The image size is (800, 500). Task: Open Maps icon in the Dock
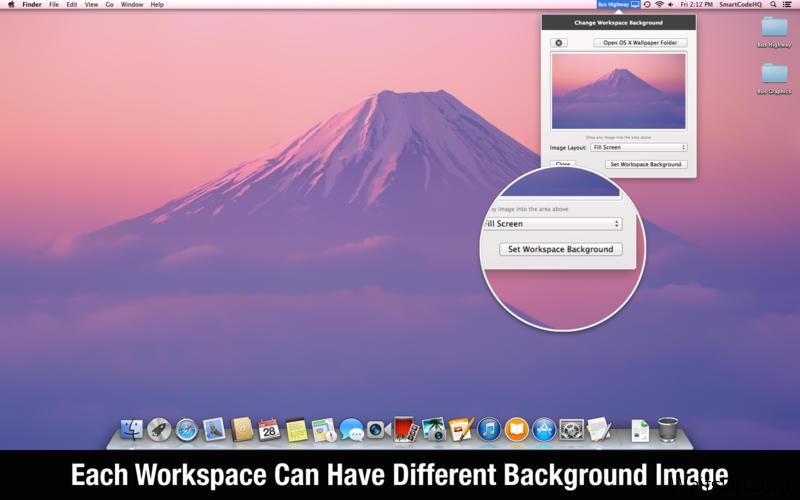(324, 430)
